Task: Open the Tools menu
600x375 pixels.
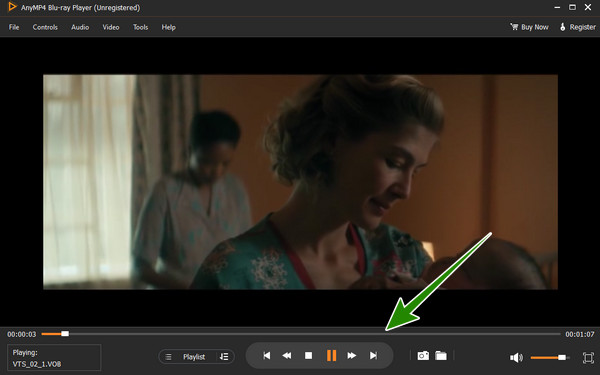Action: [140, 27]
